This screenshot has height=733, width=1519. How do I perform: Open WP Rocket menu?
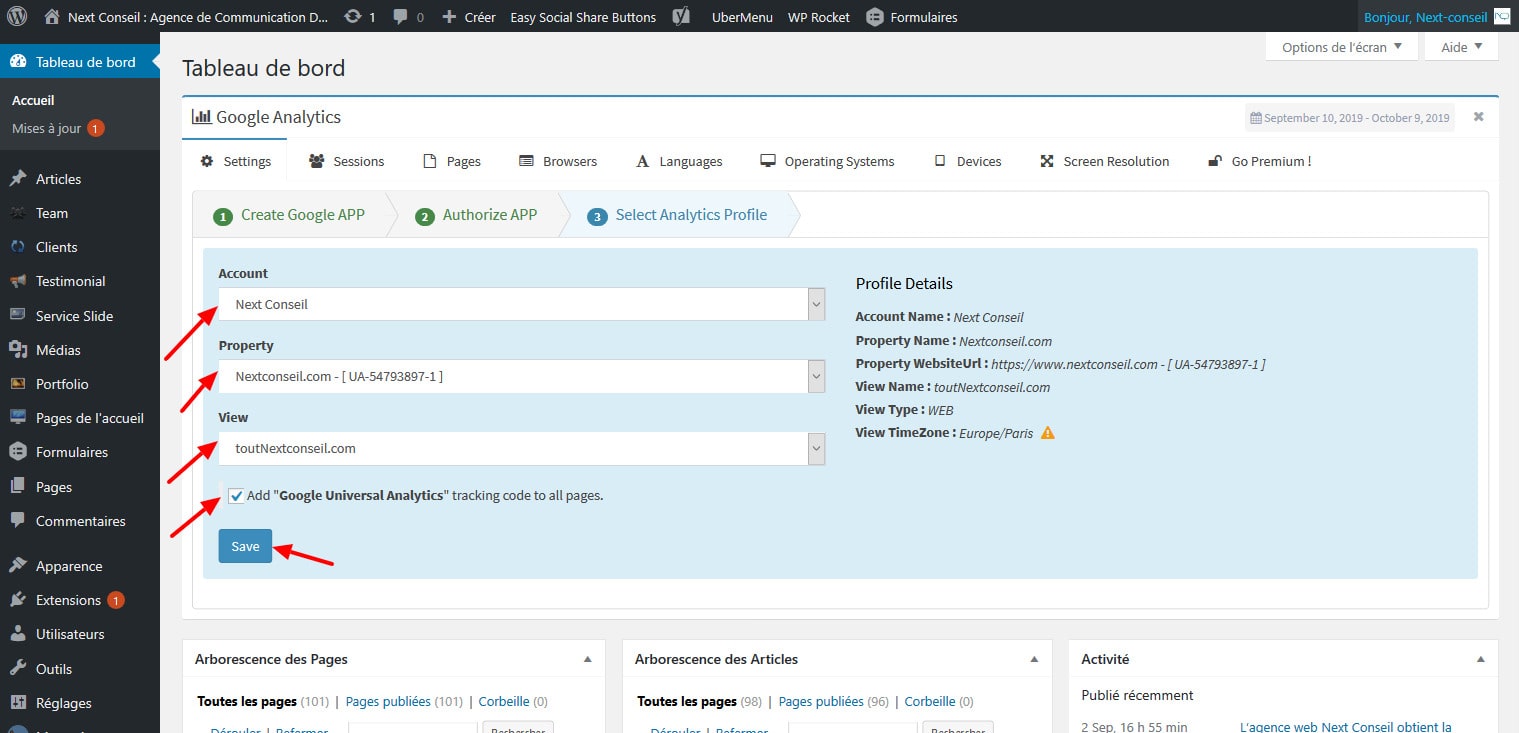819,17
